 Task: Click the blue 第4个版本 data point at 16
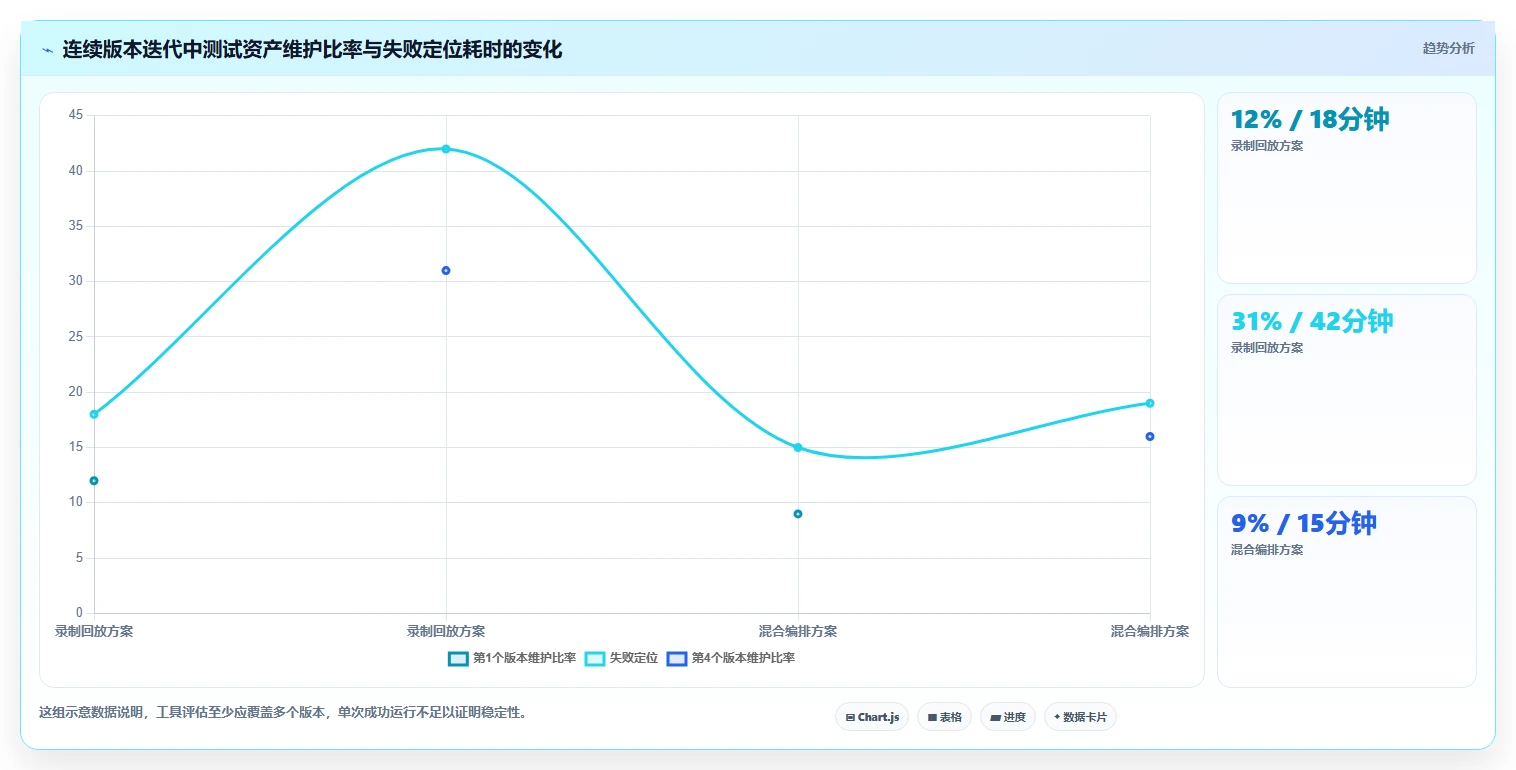coord(1150,436)
